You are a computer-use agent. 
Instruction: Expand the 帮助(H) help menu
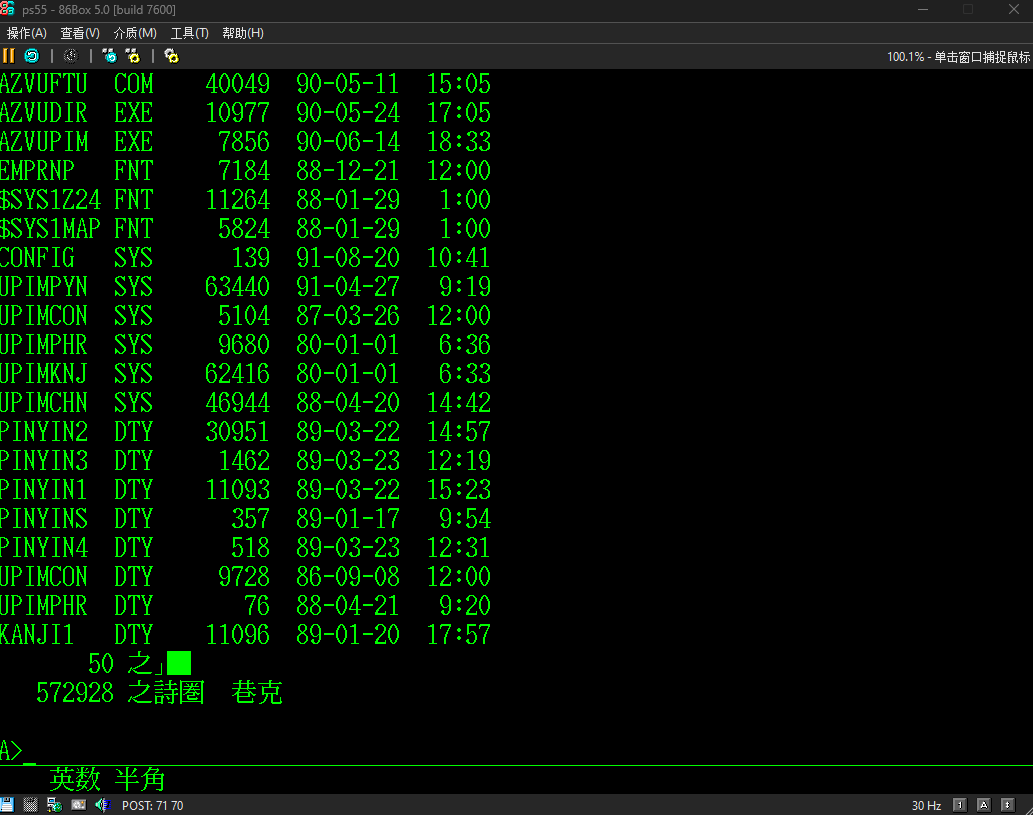coord(243,33)
